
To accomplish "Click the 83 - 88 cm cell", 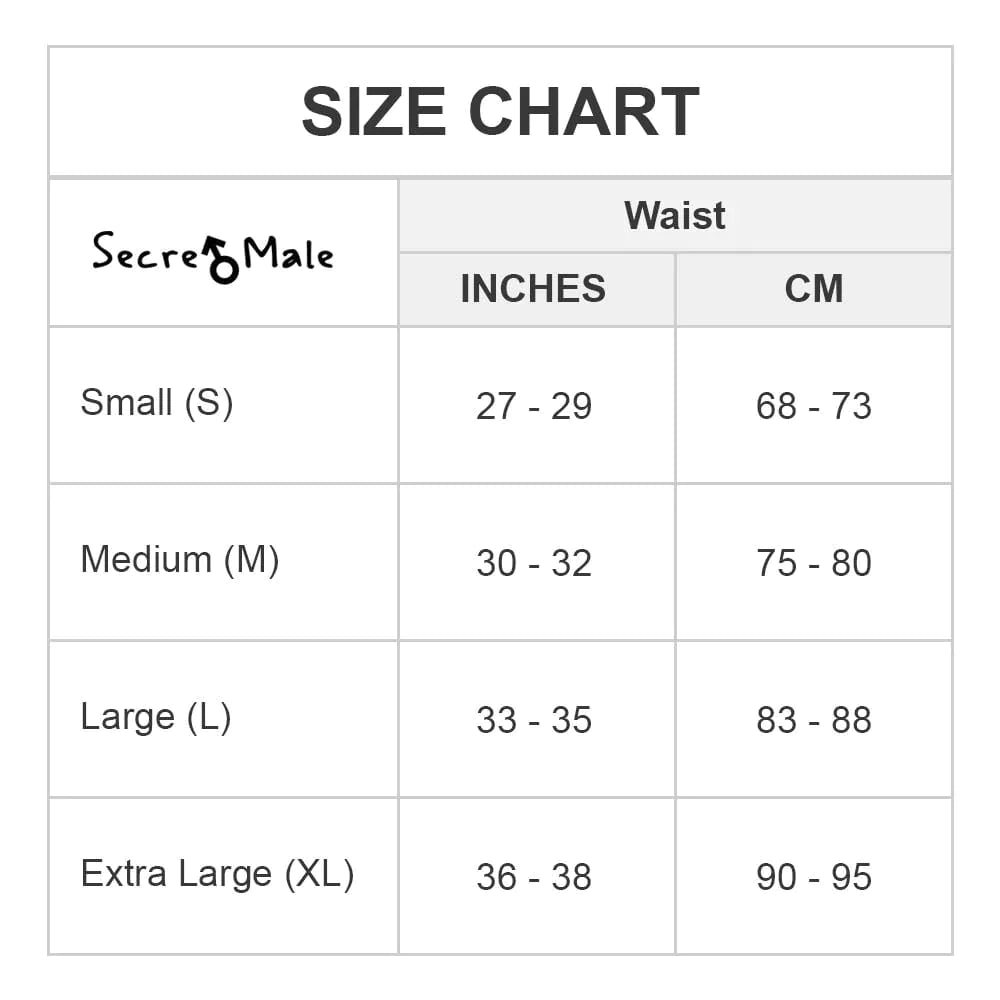I will (x=814, y=720).
